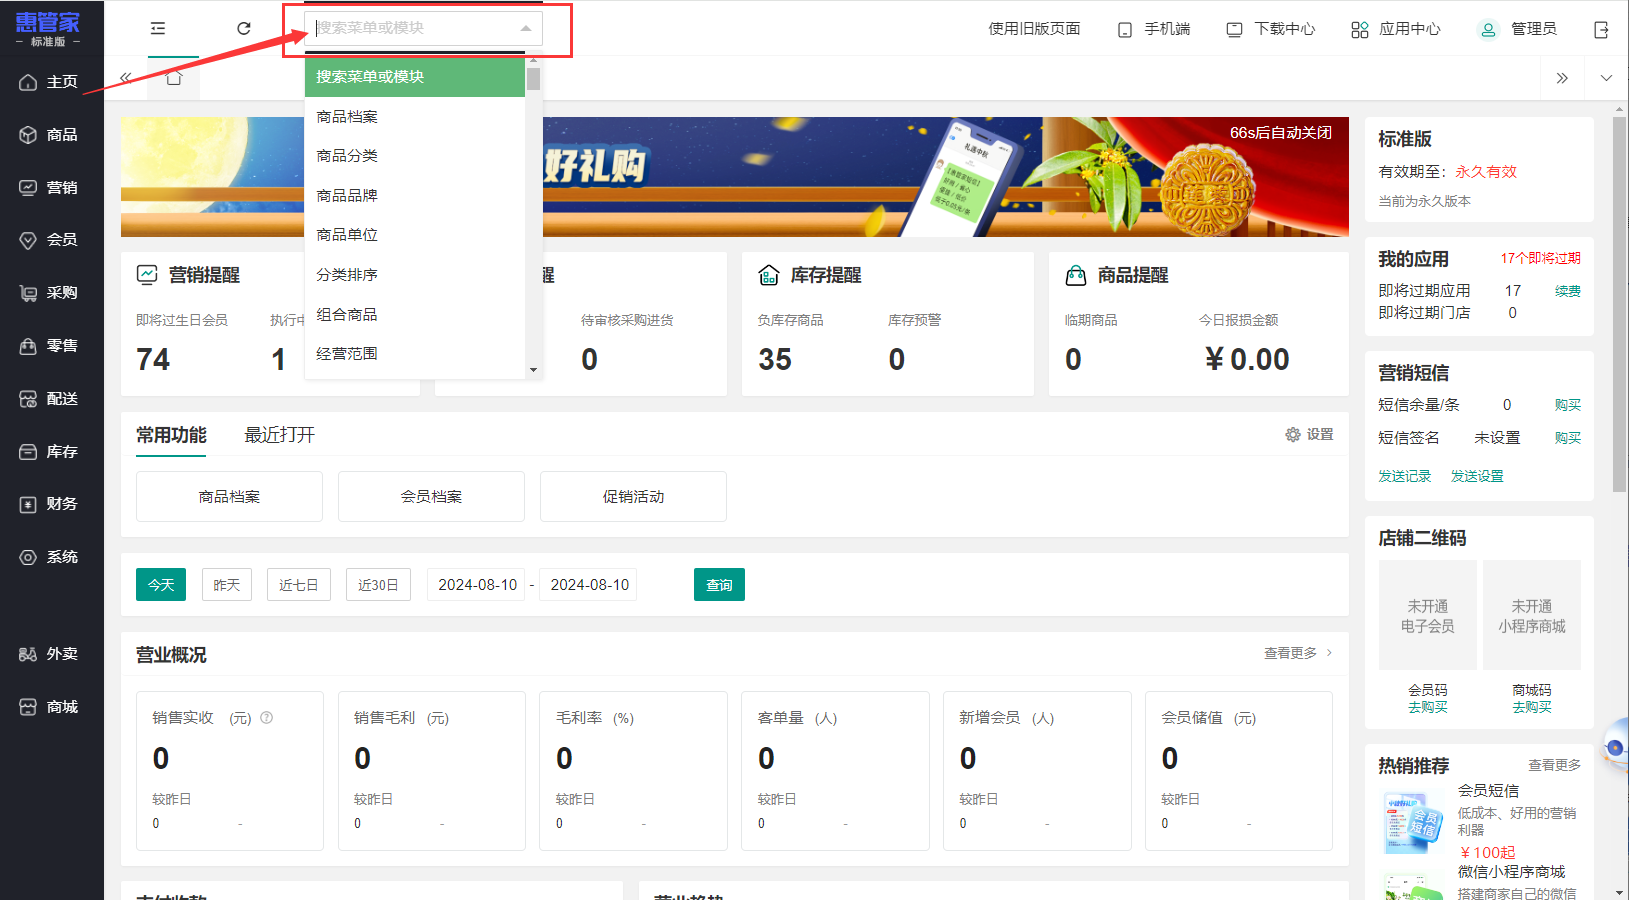Open 促销活动 shortcut button
The height and width of the screenshot is (900, 1629).
[633, 497]
